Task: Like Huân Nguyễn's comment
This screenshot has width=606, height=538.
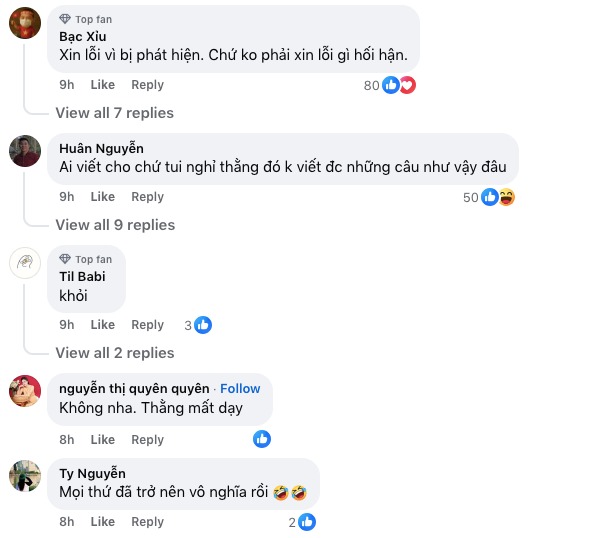Action: click(x=103, y=197)
